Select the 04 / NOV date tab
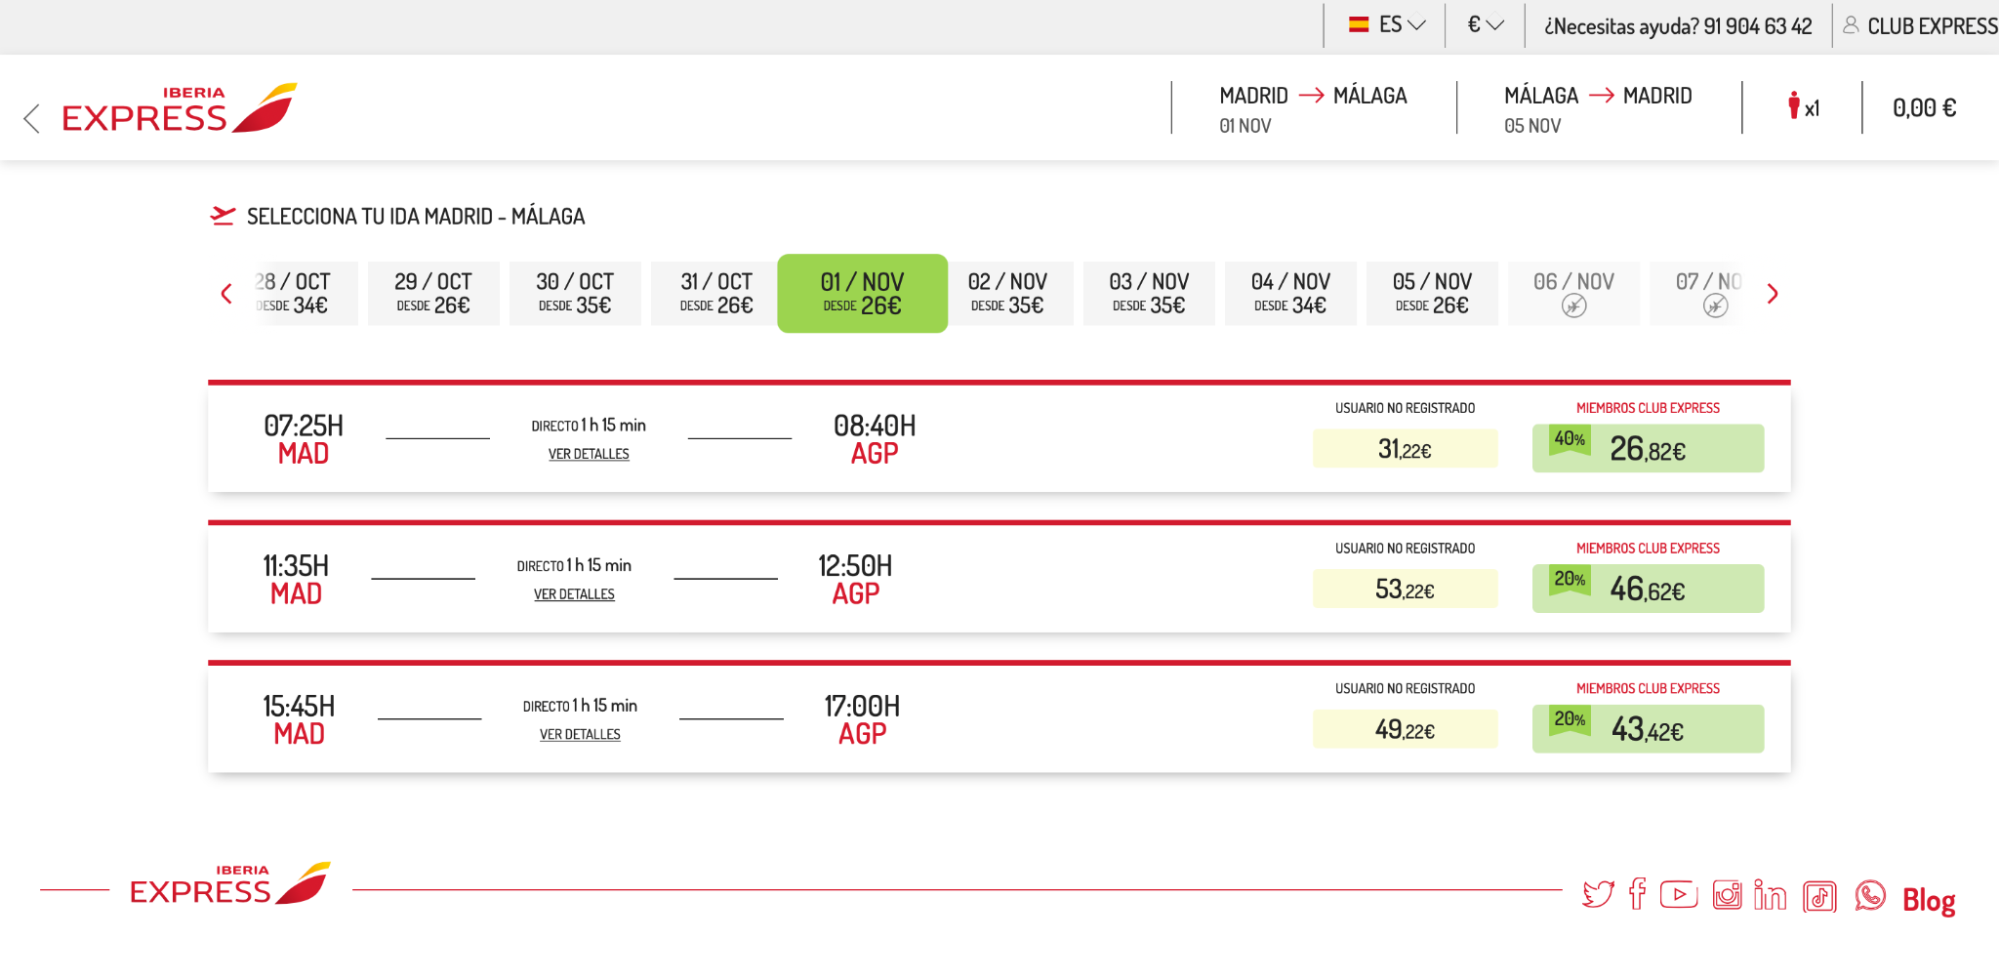Screen dimensions: 1999x961 1291,293
